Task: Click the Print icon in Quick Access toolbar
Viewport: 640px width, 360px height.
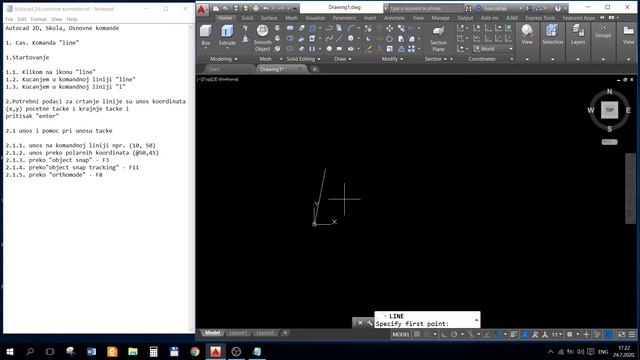Action: coord(256,9)
